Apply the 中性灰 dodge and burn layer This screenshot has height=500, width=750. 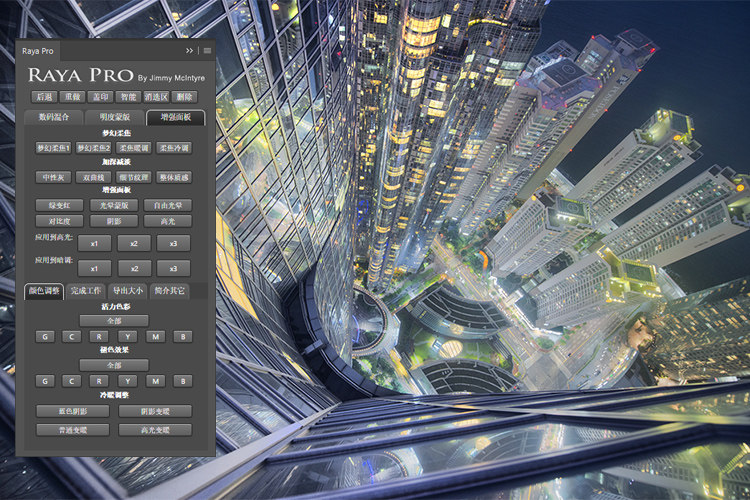point(54,178)
